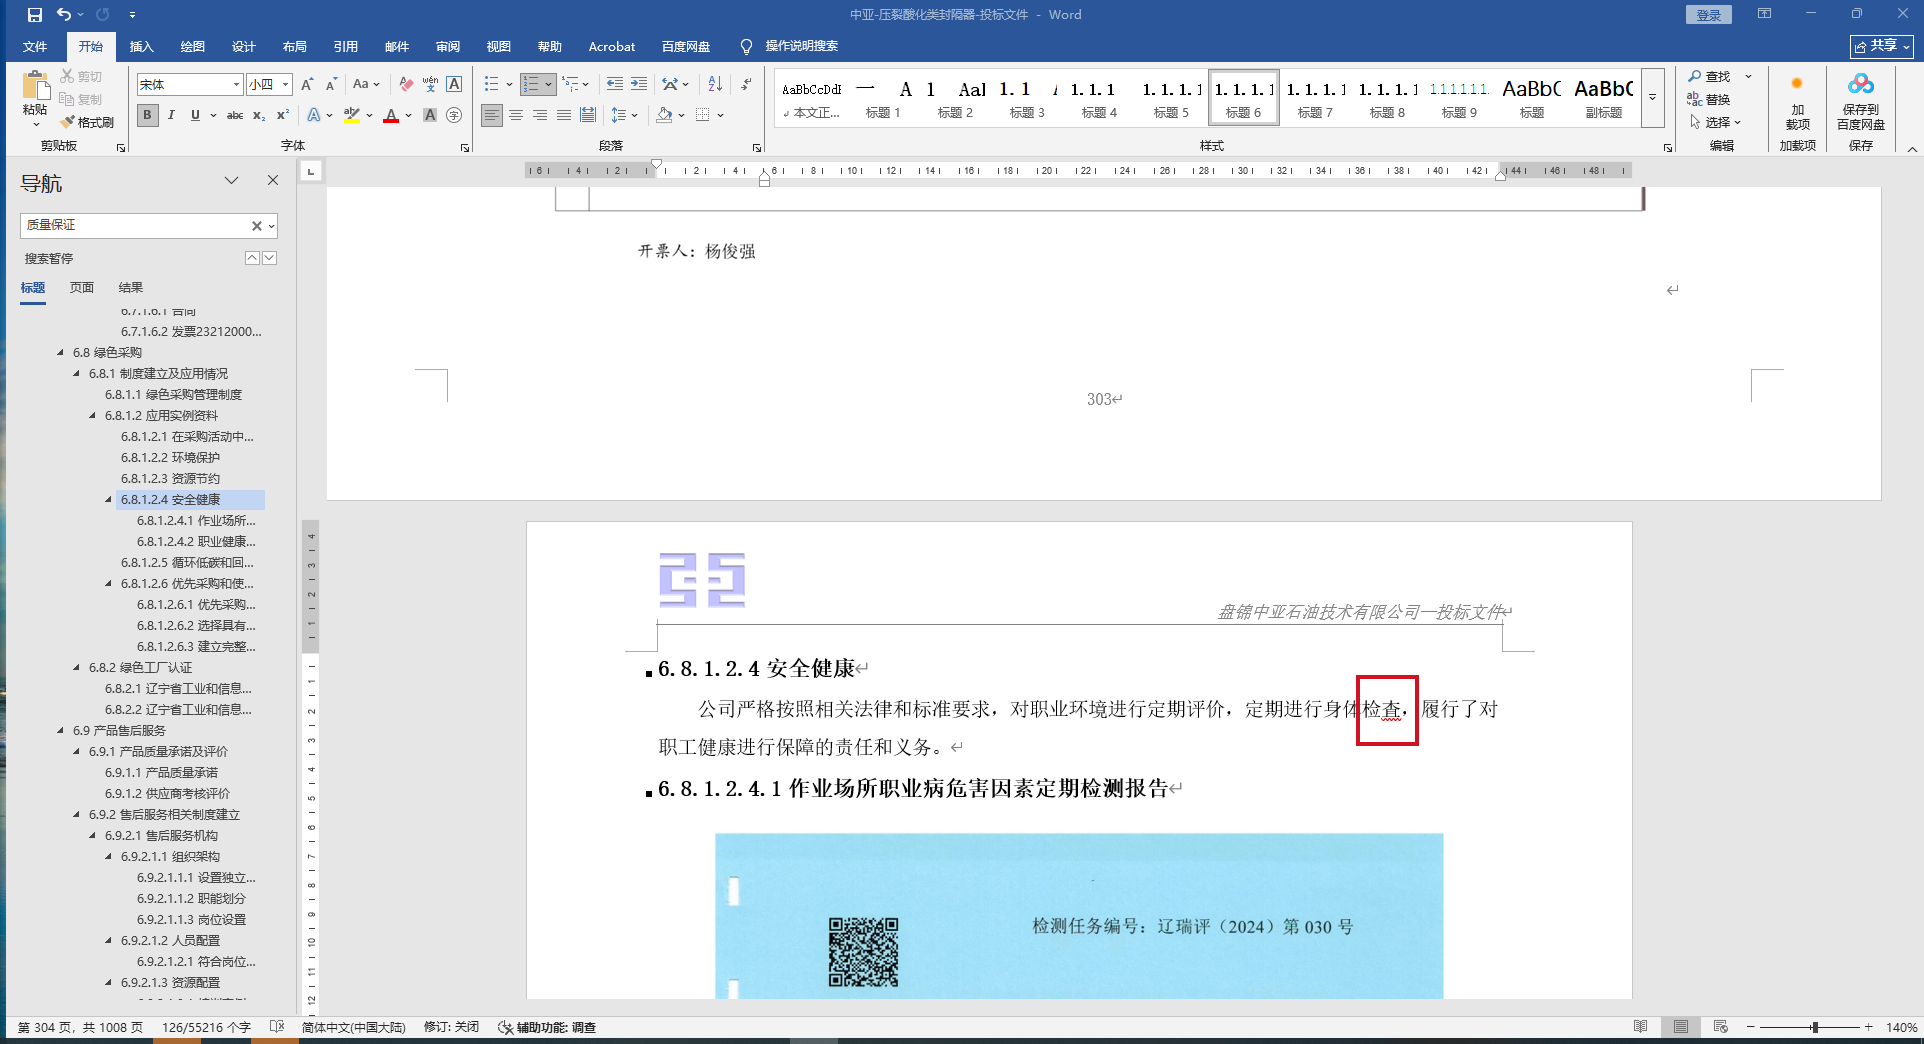The height and width of the screenshot is (1044, 1924).
Task: Click the subscript x₂ icon
Action: pos(259,116)
